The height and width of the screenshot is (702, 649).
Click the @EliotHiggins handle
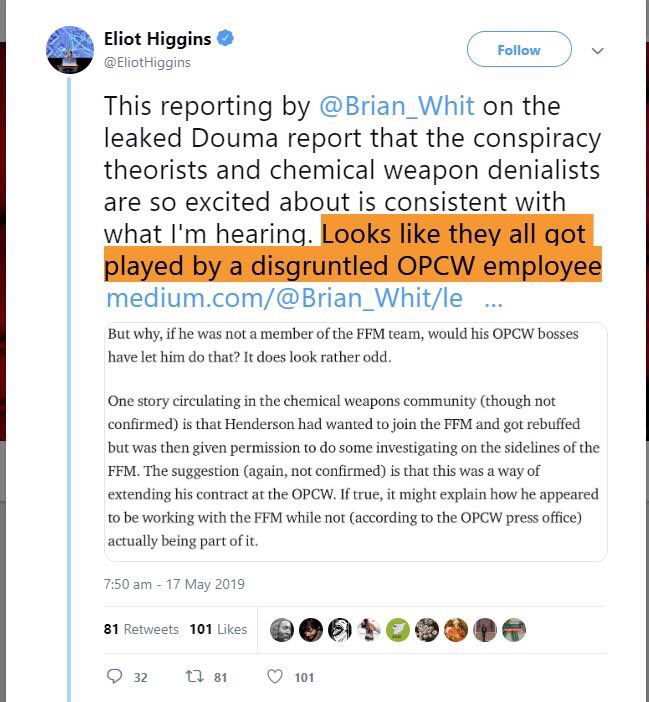coord(147,62)
